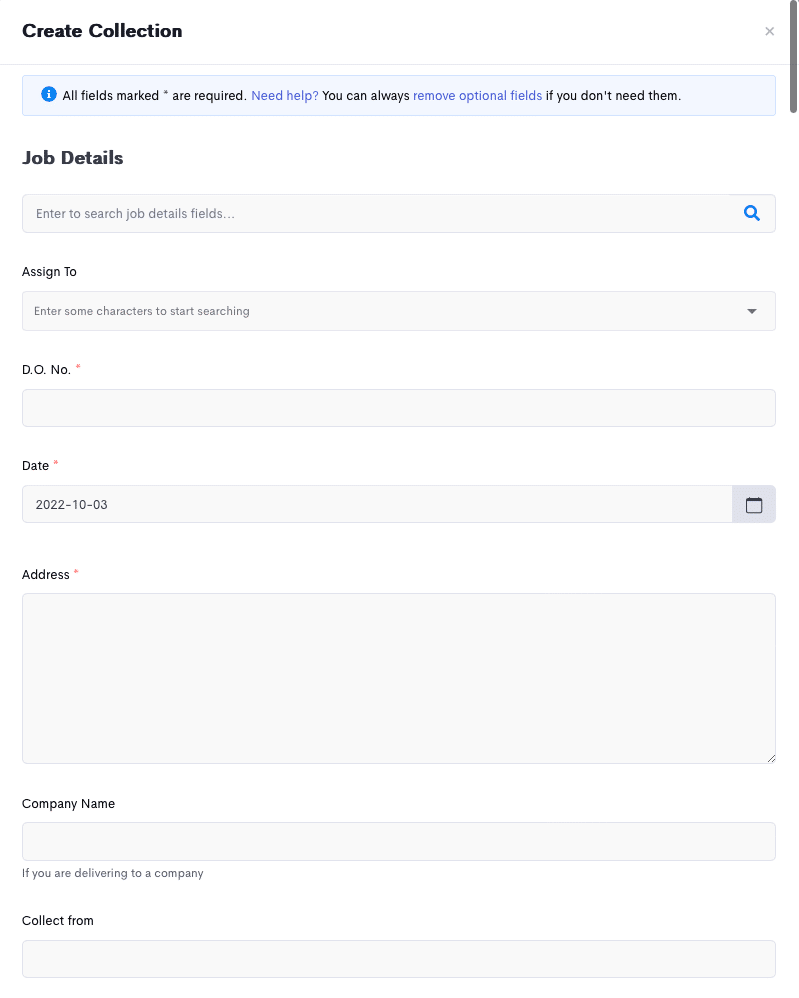The height and width of the screenshot is (998, 799).
Task: Click into the D.O. No. field
Action: point(399,408)
